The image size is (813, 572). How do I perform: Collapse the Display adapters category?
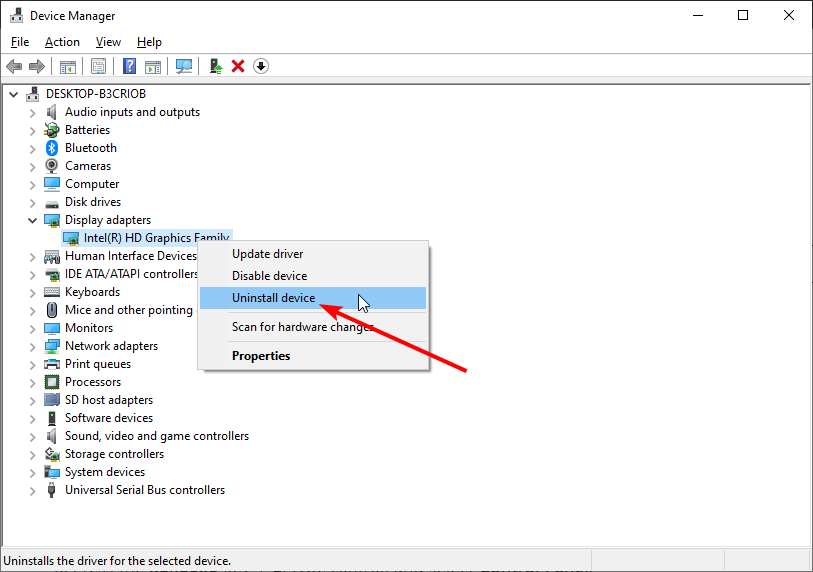[32, 220]
